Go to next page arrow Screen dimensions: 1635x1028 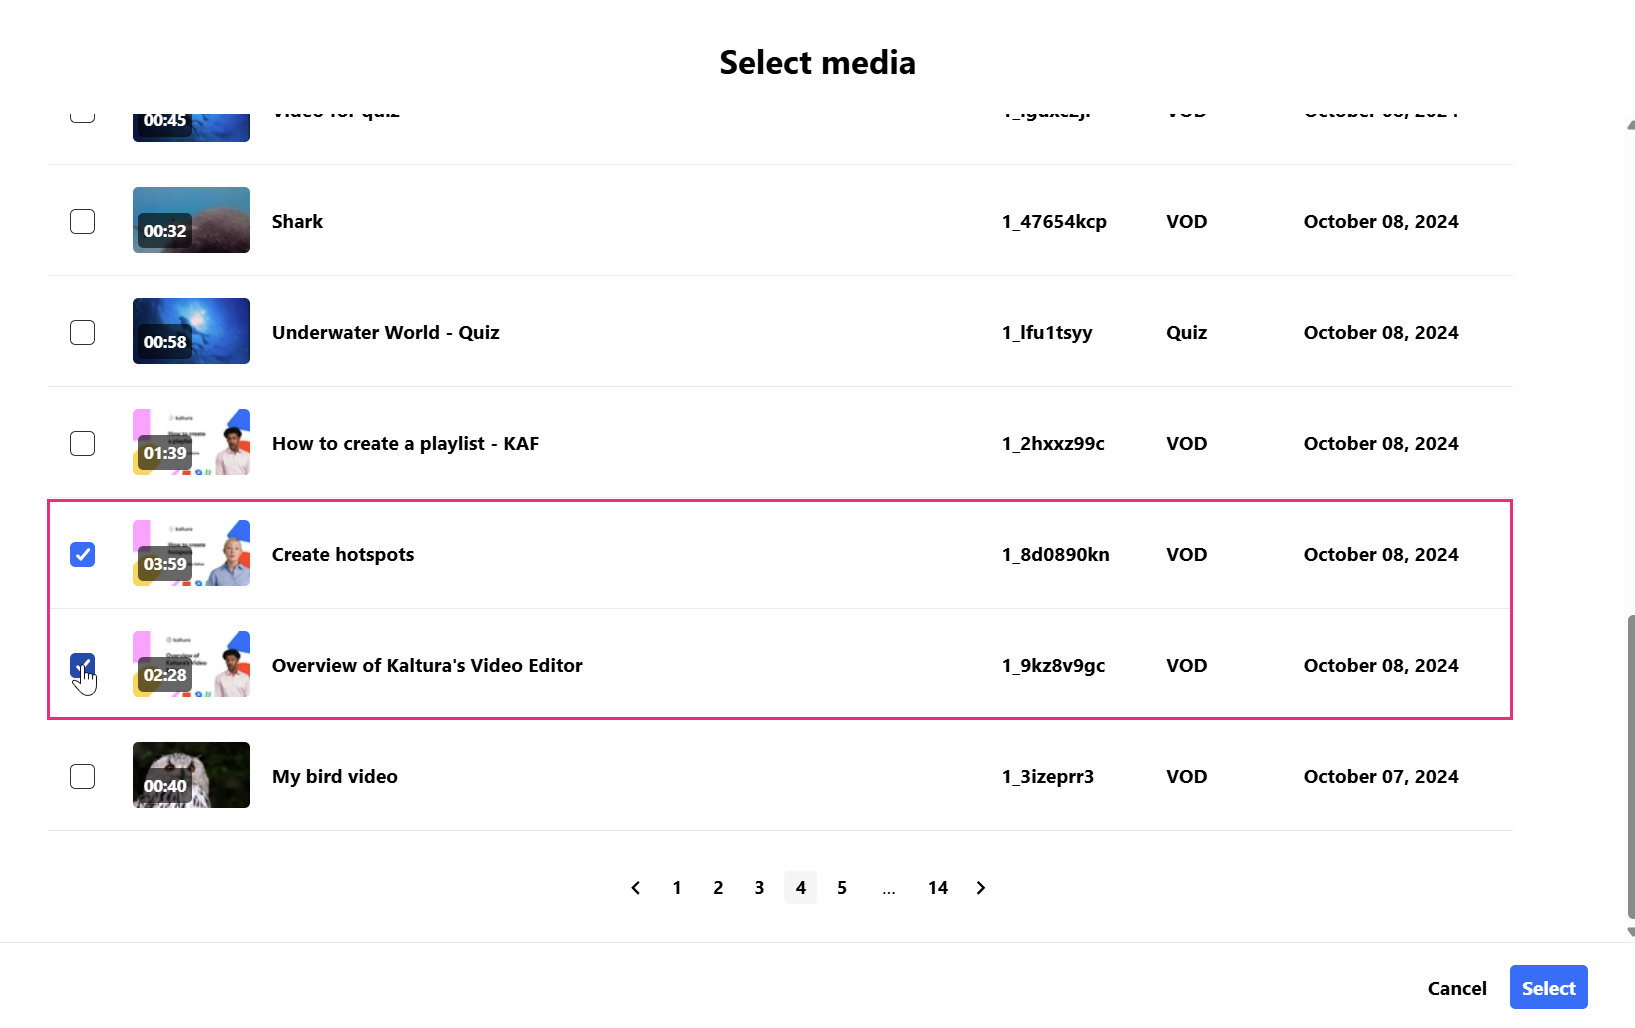click(981, 888)
